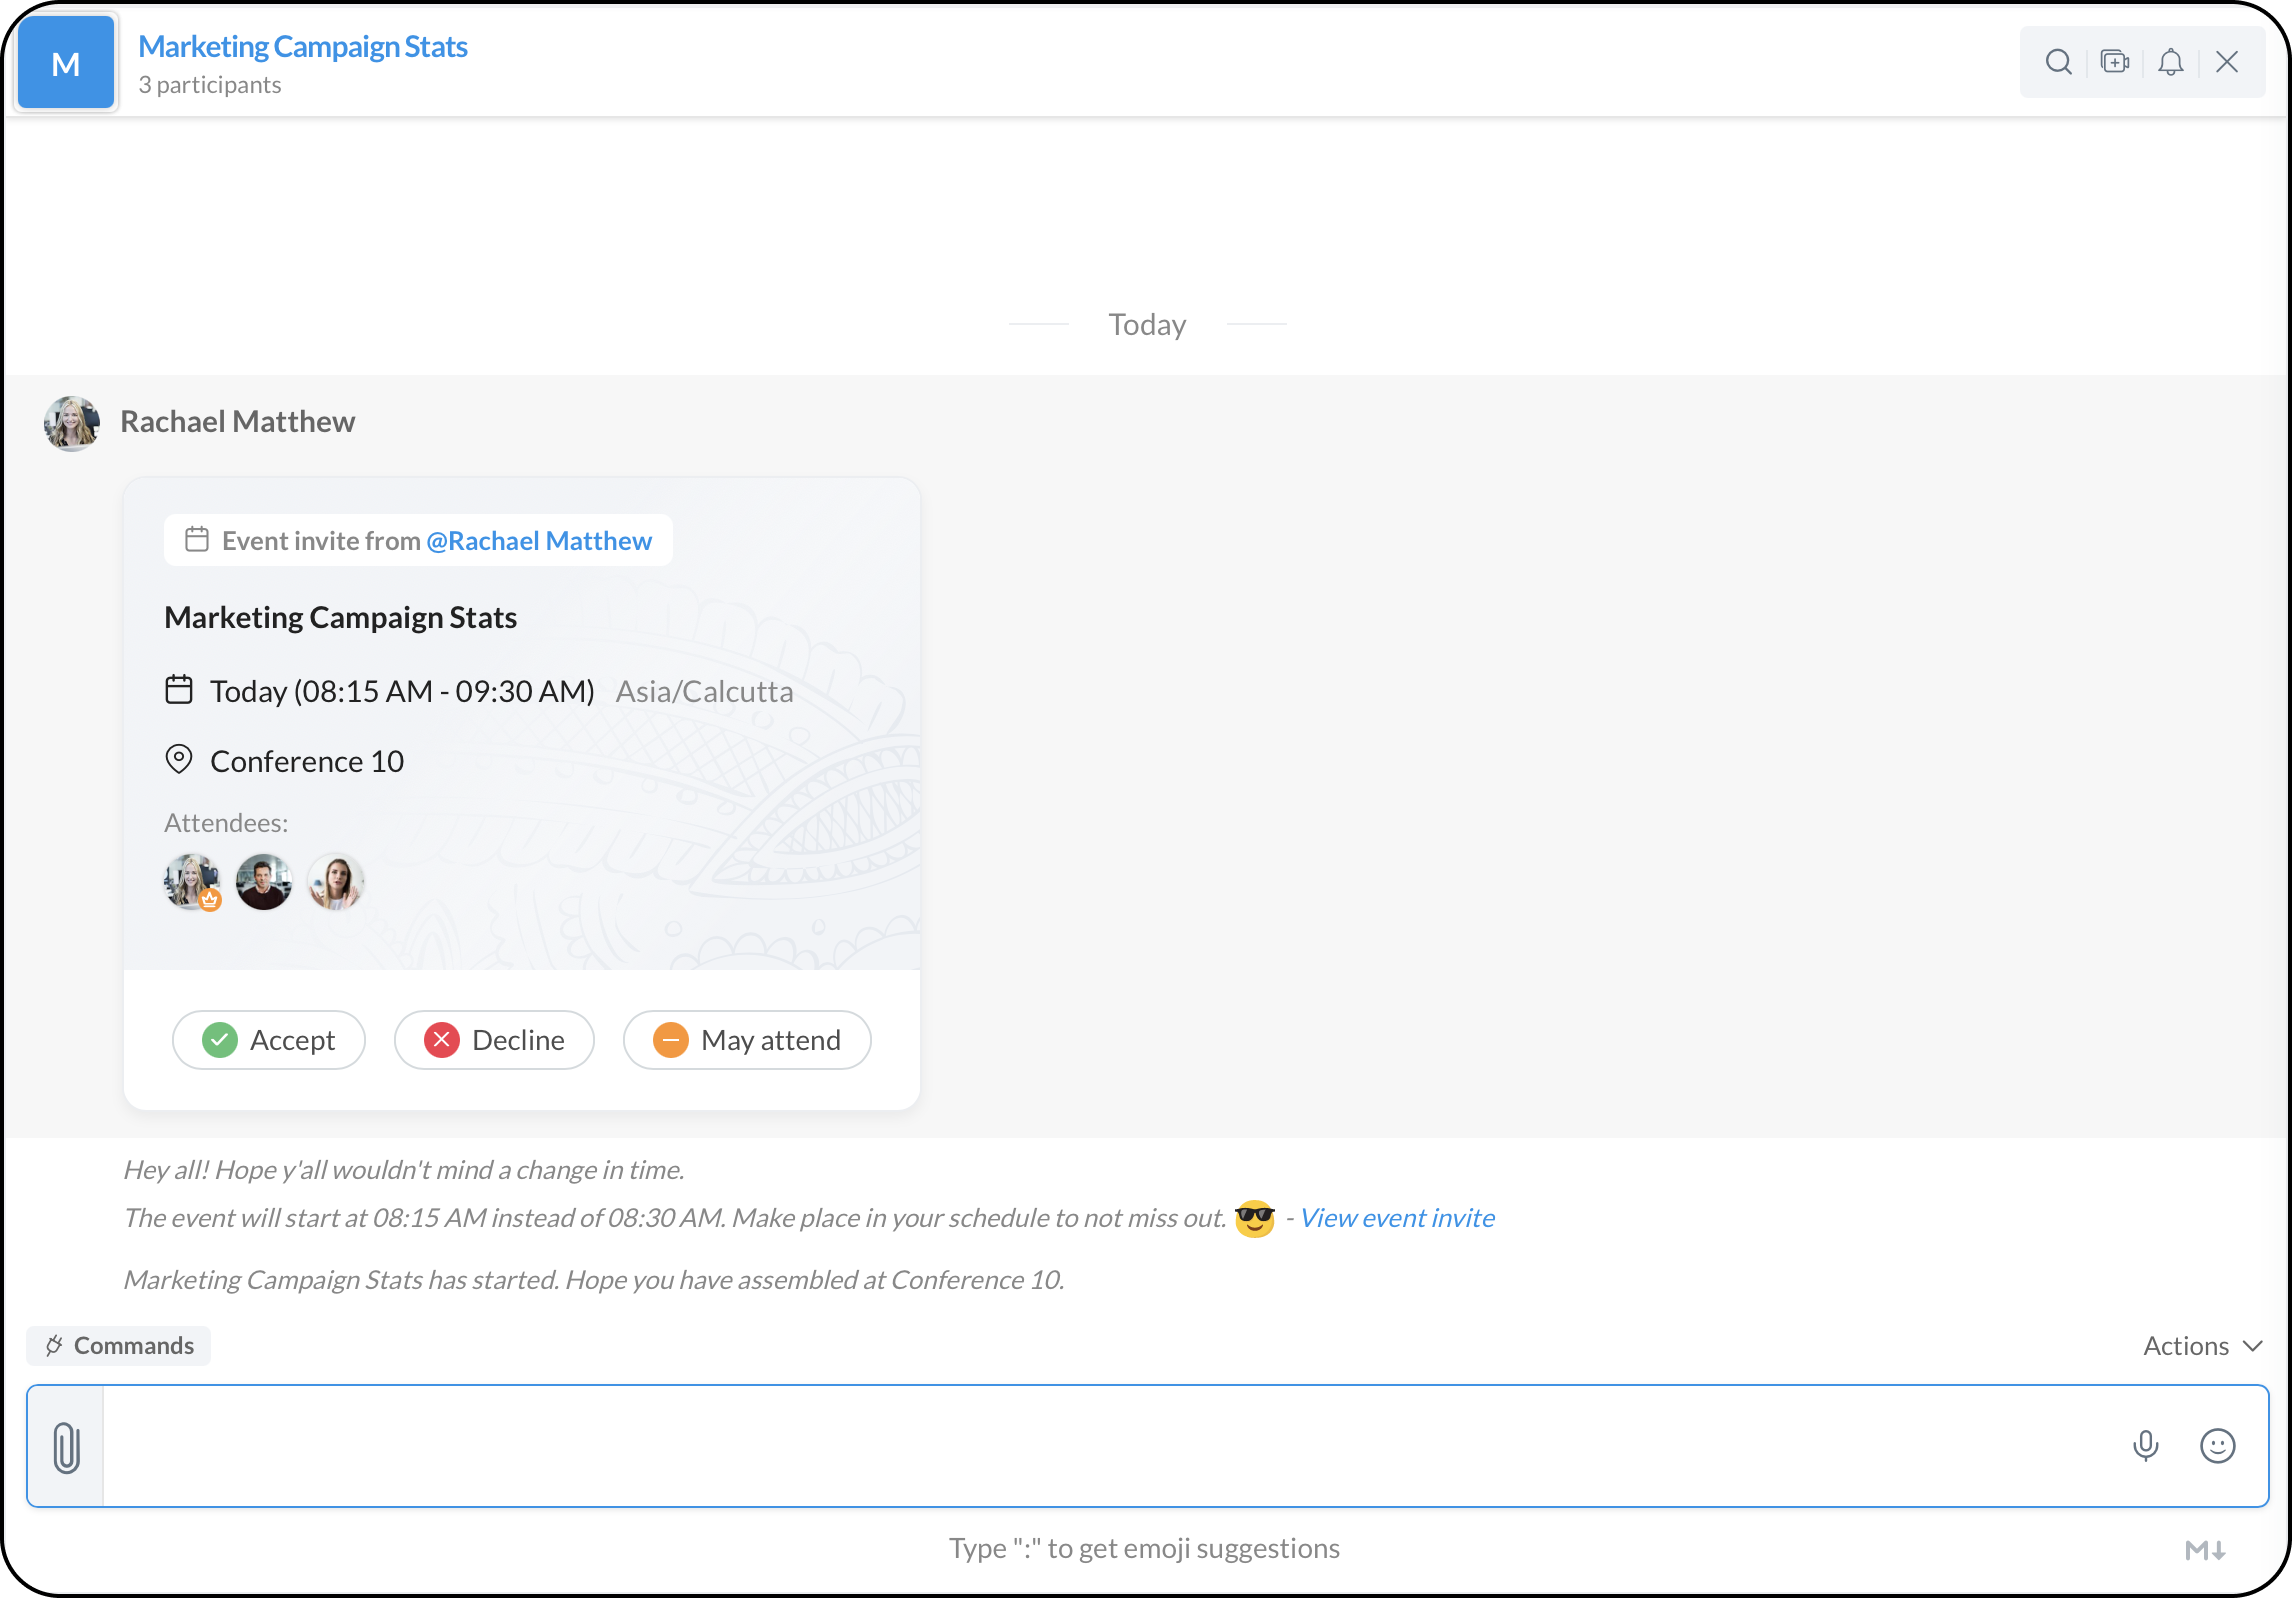Viewport: 2292px width, 1598px height.
Task: Expand the Actions dropdown
Action: (x=2201, y=1346)
